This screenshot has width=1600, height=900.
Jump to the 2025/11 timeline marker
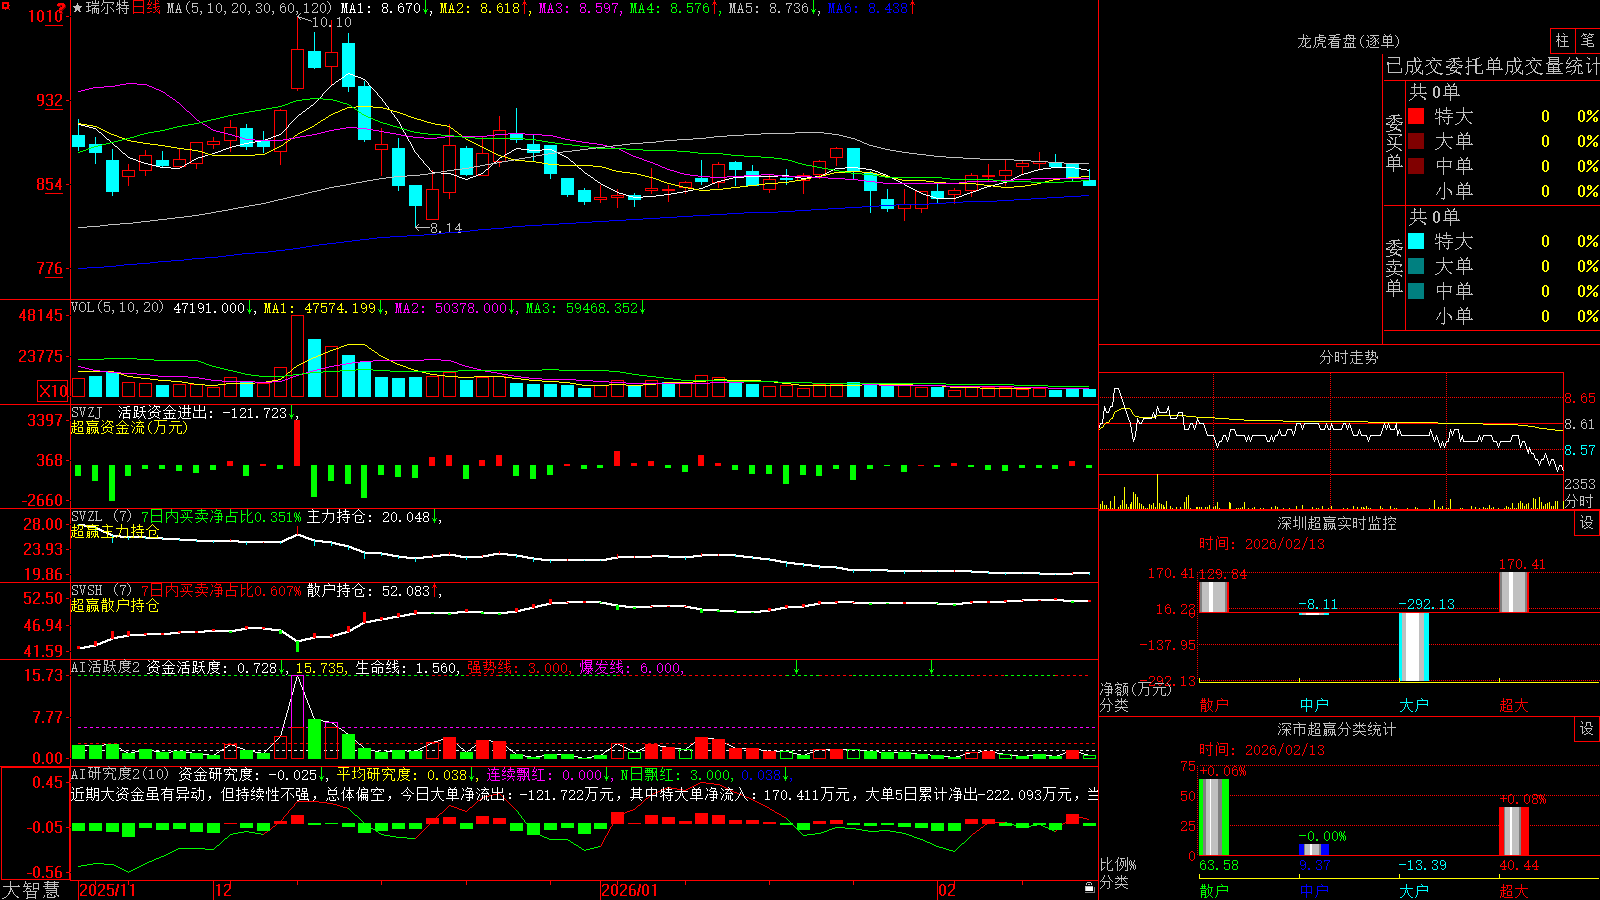tap(107, 890)
